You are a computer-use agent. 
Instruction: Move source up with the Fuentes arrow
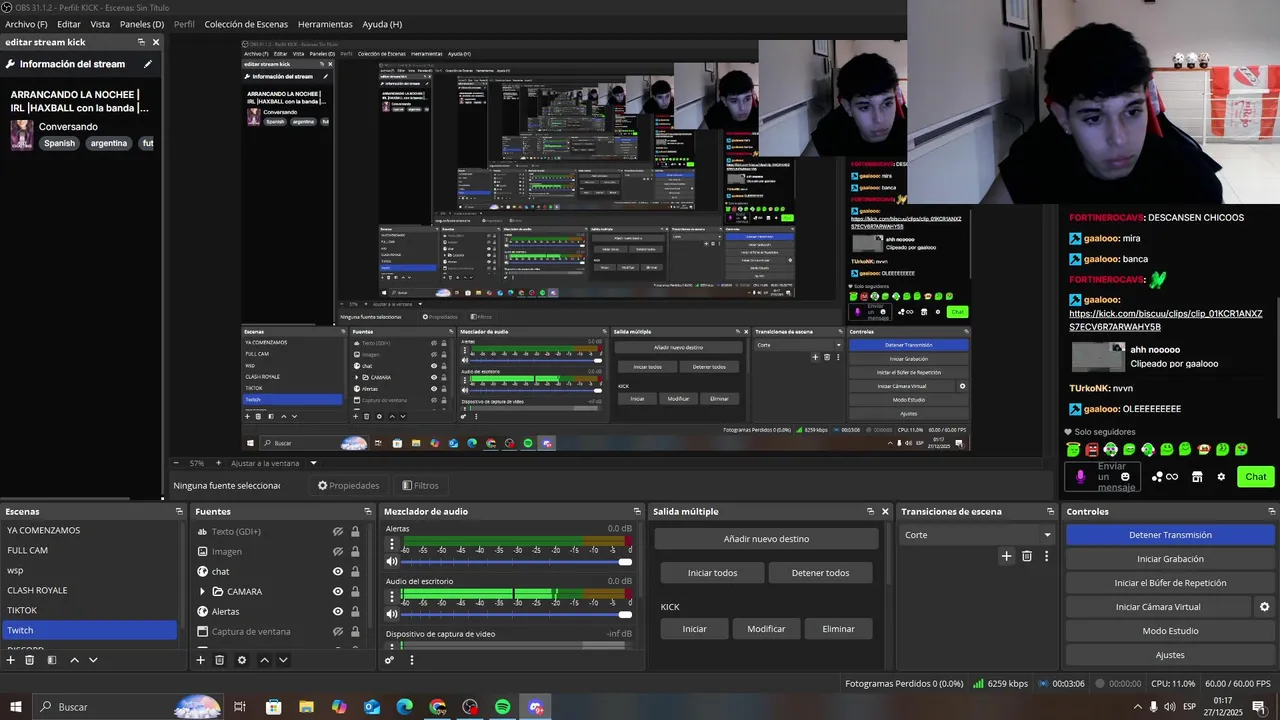264,660
